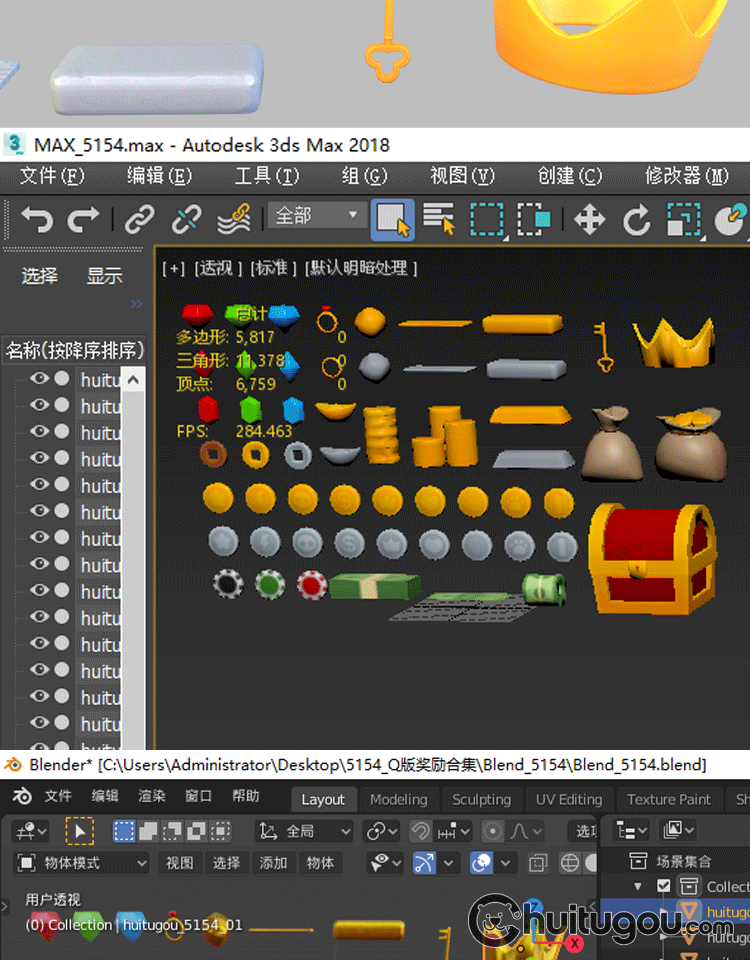Viewport: 750px width, 960px height.
Task: Click the Bind to Space Warp icon
Action: (234, 219)
